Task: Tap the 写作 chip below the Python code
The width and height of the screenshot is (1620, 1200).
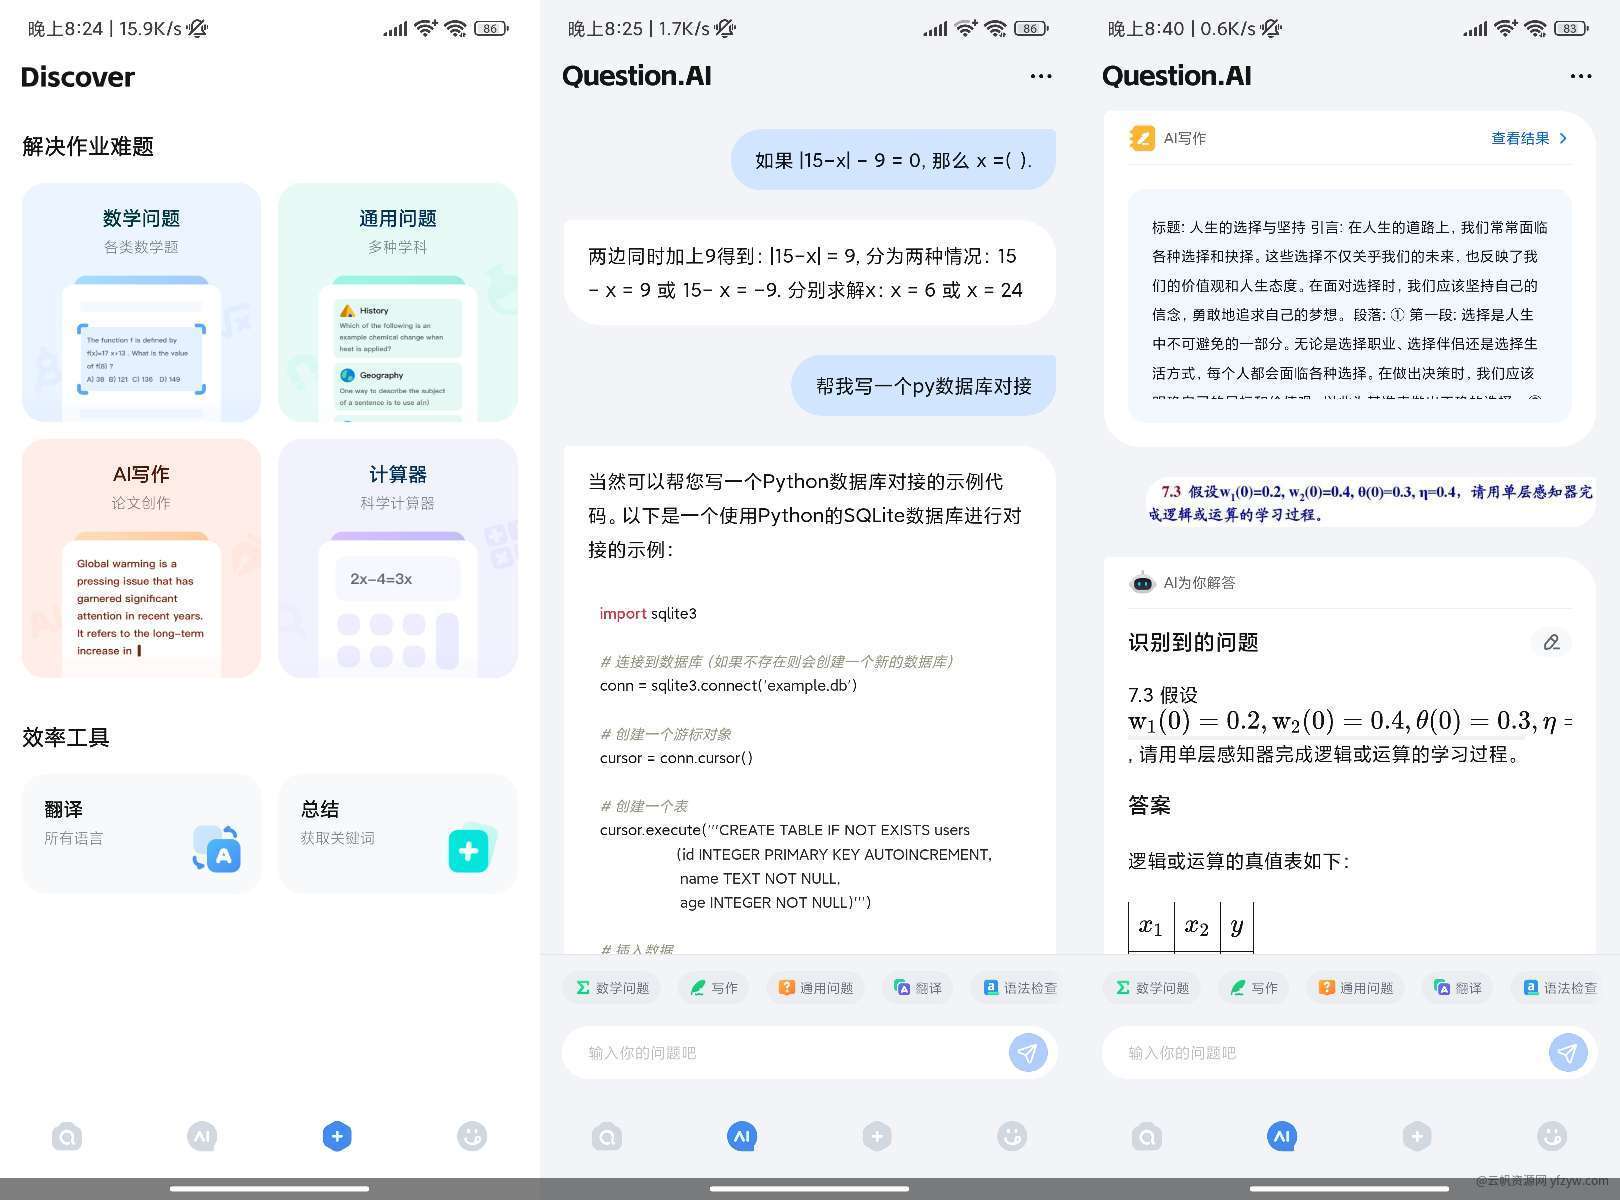Action: (x=714, y=988)
